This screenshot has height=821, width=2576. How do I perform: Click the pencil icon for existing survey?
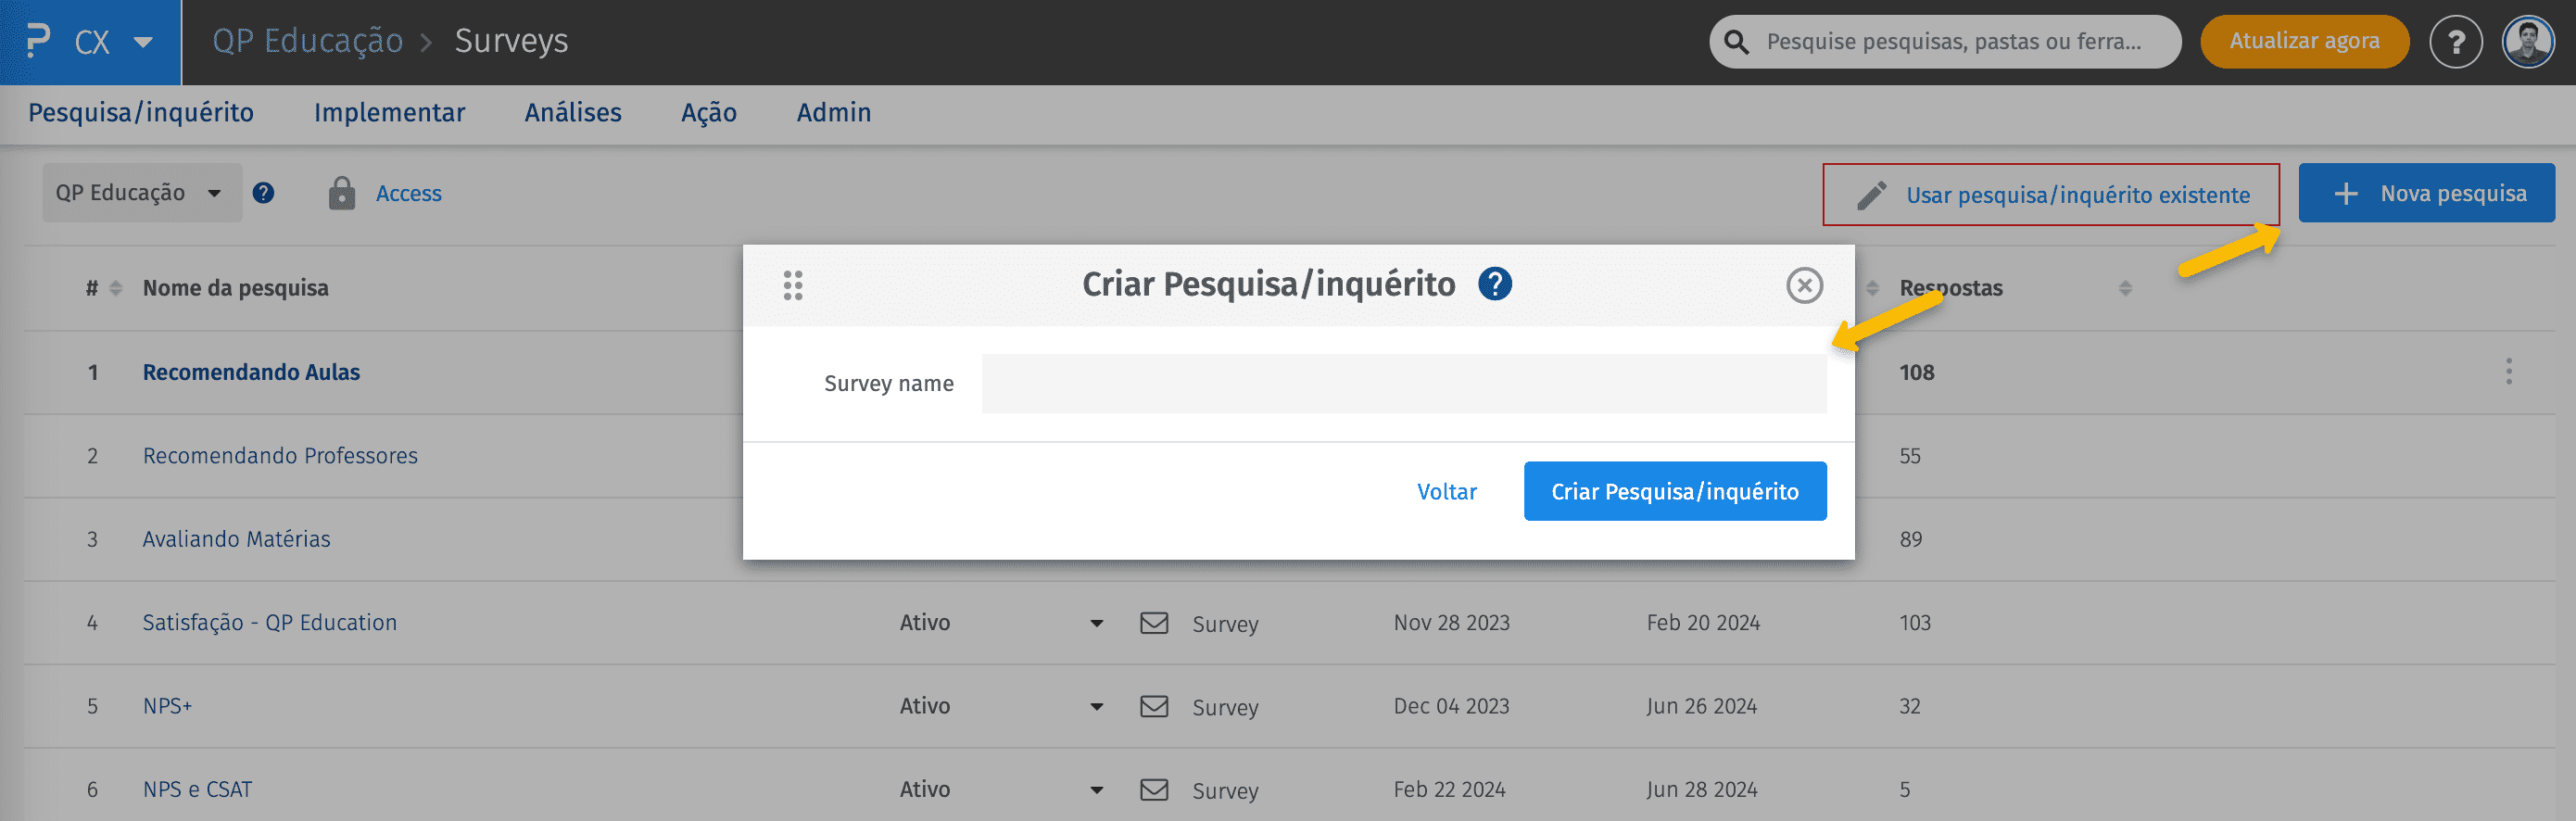coord(1871,195)
